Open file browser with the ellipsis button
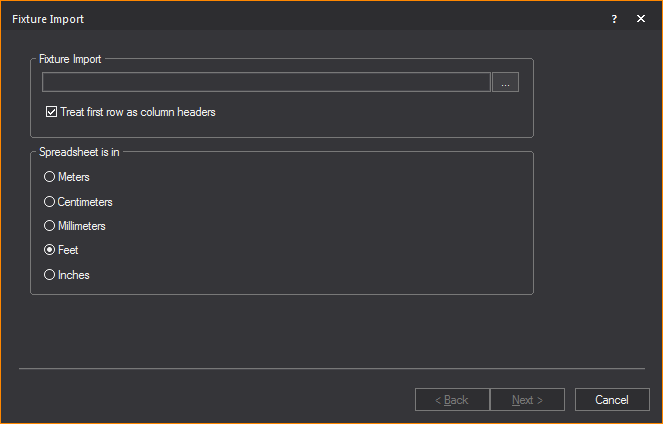 tap(505, 83)
